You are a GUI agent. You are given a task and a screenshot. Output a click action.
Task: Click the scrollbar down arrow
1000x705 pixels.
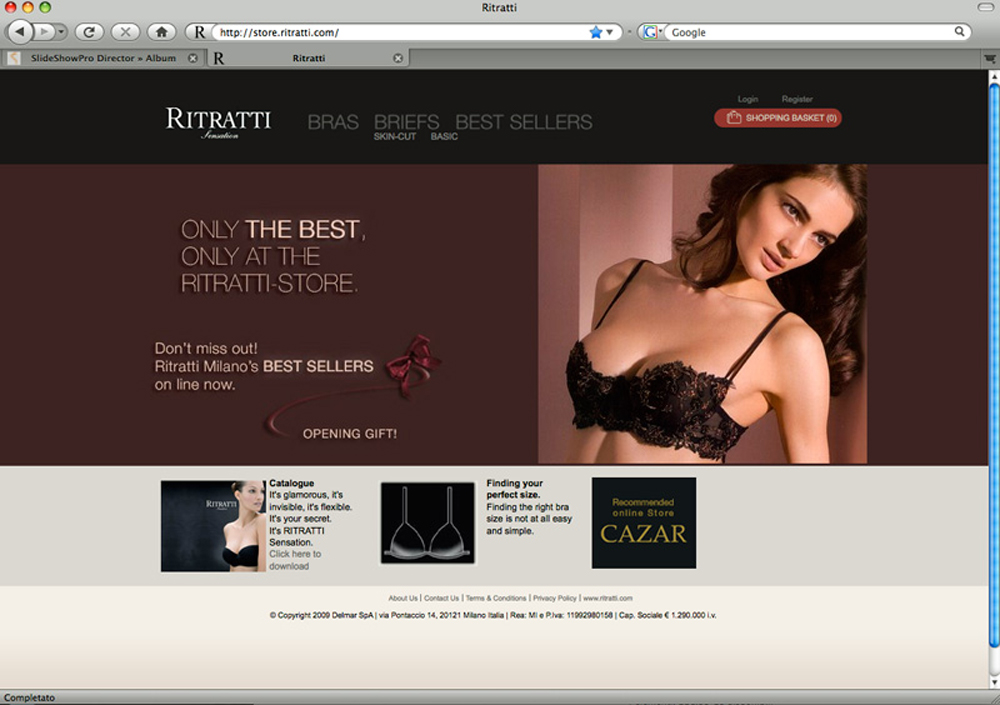click(x=994, y=683)
